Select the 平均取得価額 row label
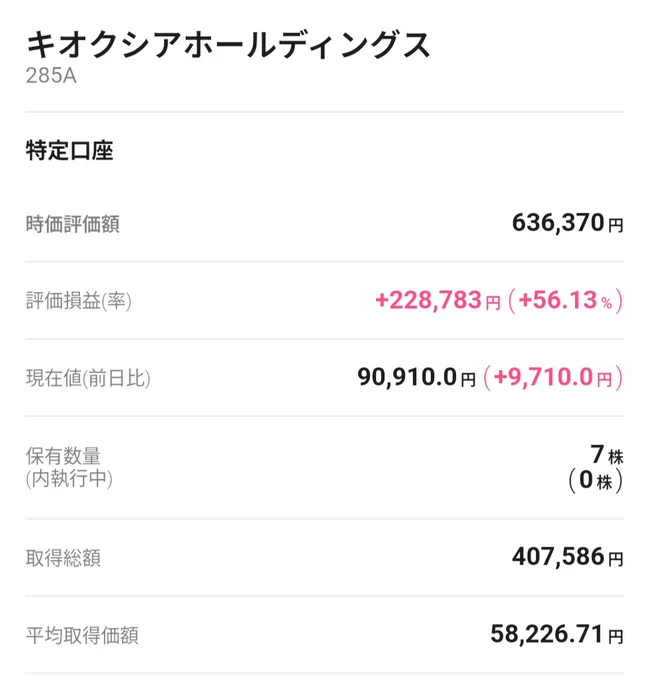Image resolution: width=649 pixels, height=680 pixels. pos(82,635)
